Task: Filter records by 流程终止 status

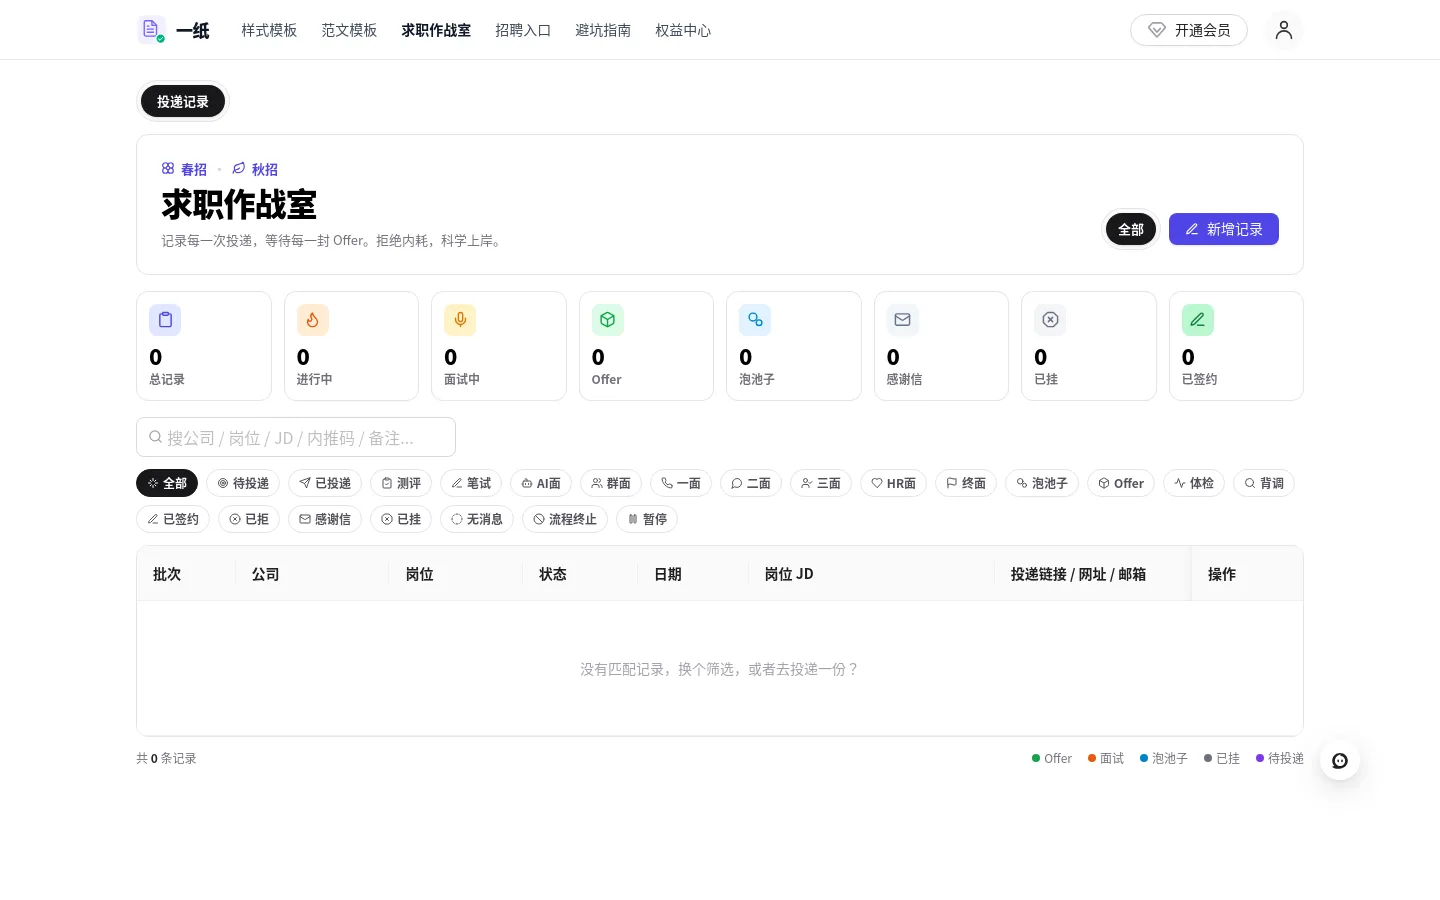Action: [x=565, y=519]
